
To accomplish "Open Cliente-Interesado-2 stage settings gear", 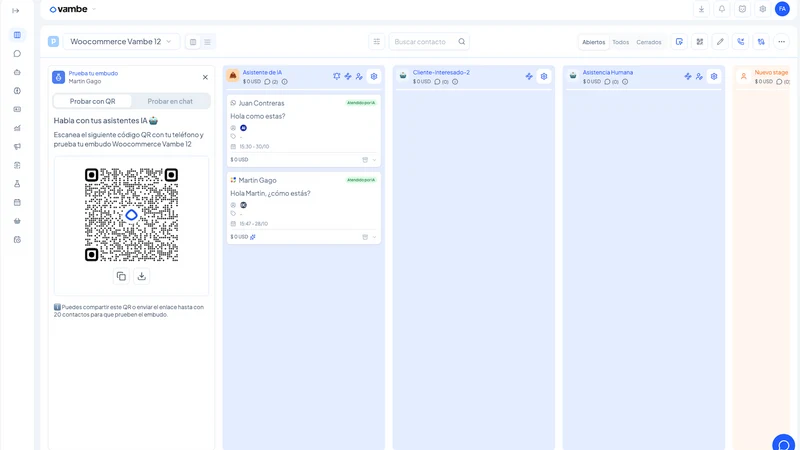I will pos(544,77).
